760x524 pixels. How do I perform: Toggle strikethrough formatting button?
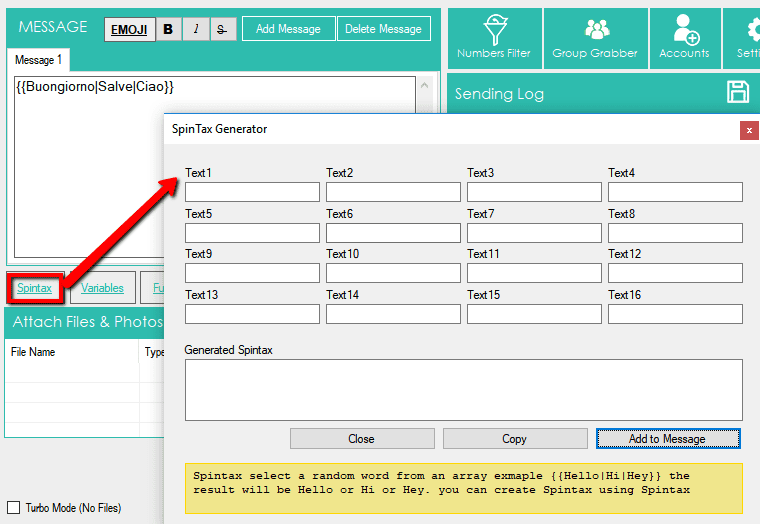tap(222, 29)
